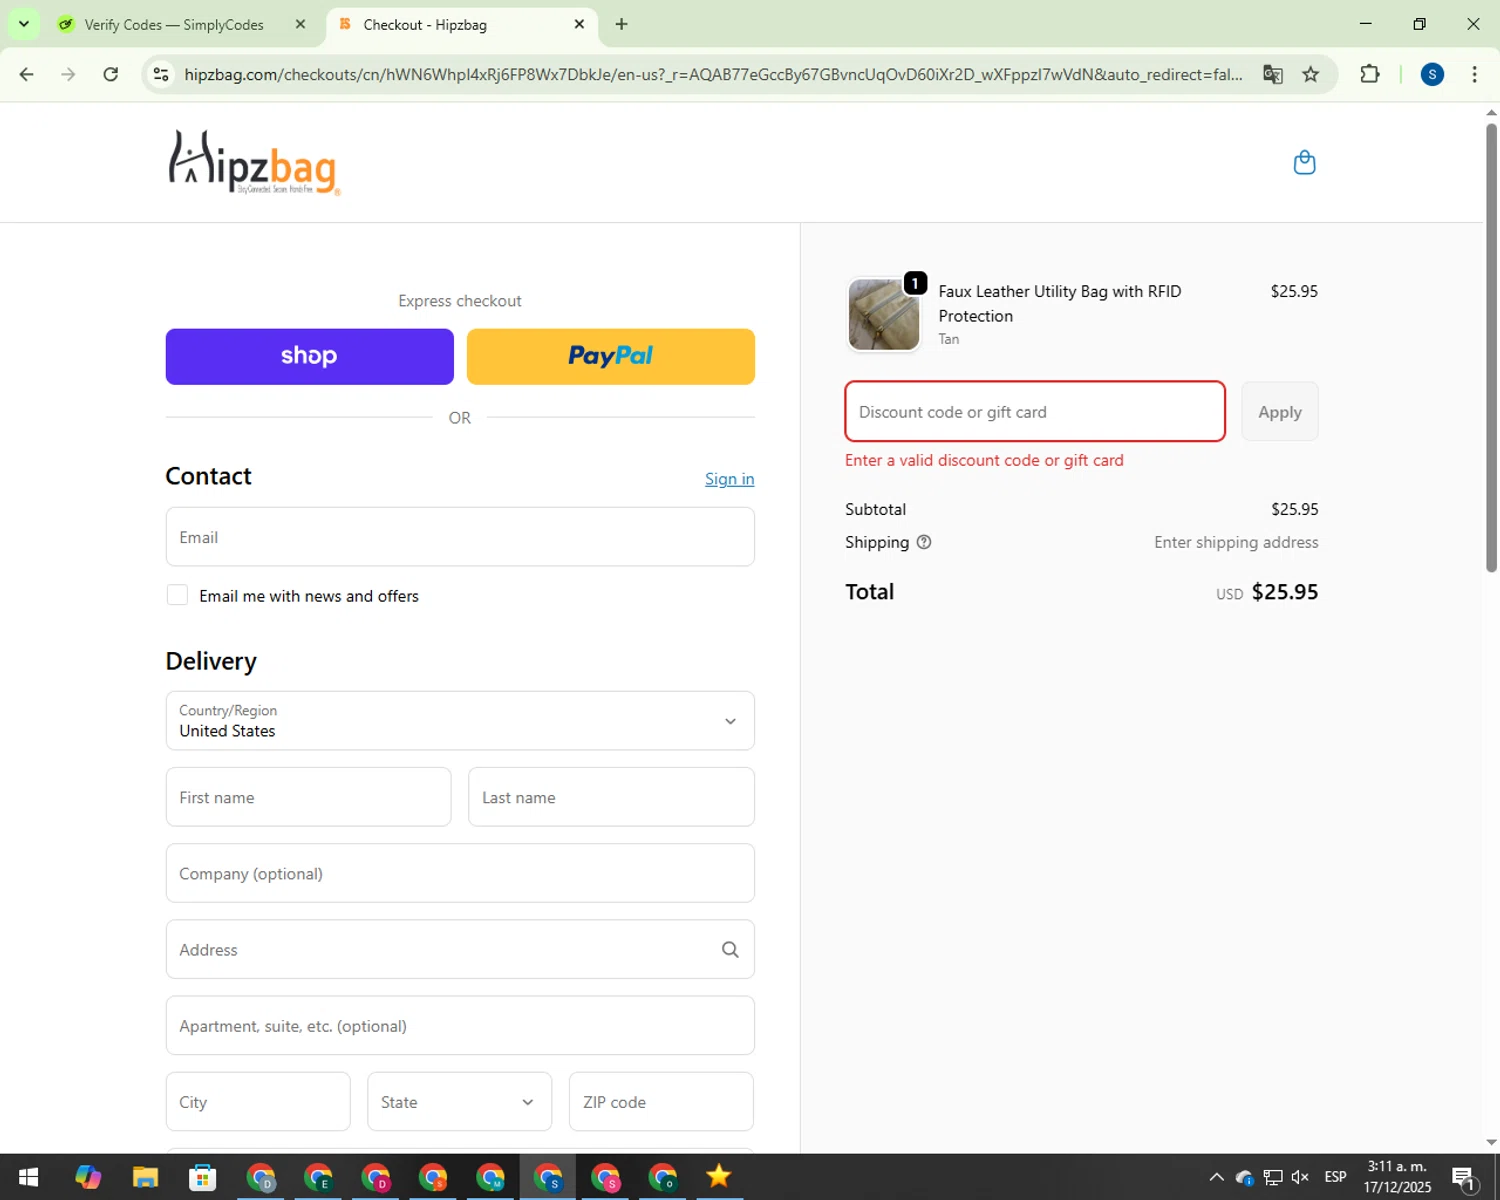Image resolution: width=1500 pixels, height=1200 pixels.
Task: Click the Apply discount button
Action: (x=1280, y=411)
